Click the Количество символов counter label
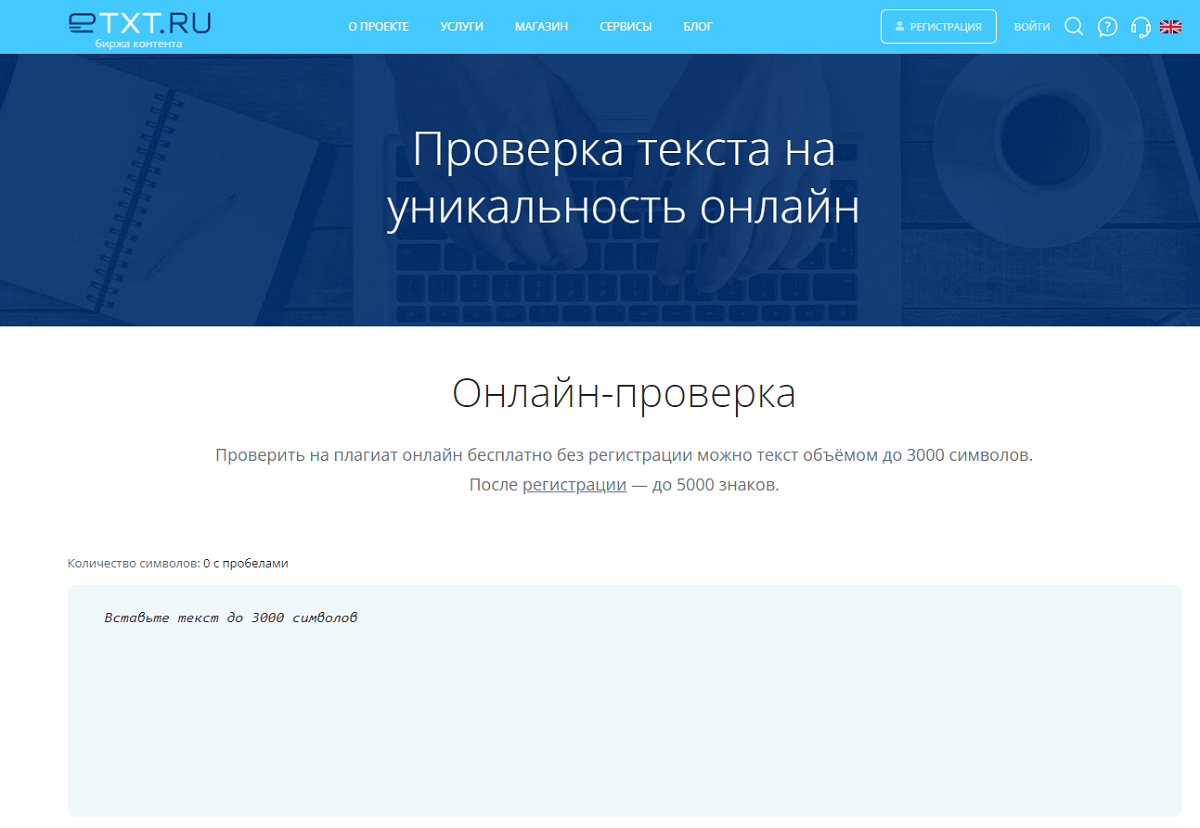The image size is (1200, 828). (134, 563)
